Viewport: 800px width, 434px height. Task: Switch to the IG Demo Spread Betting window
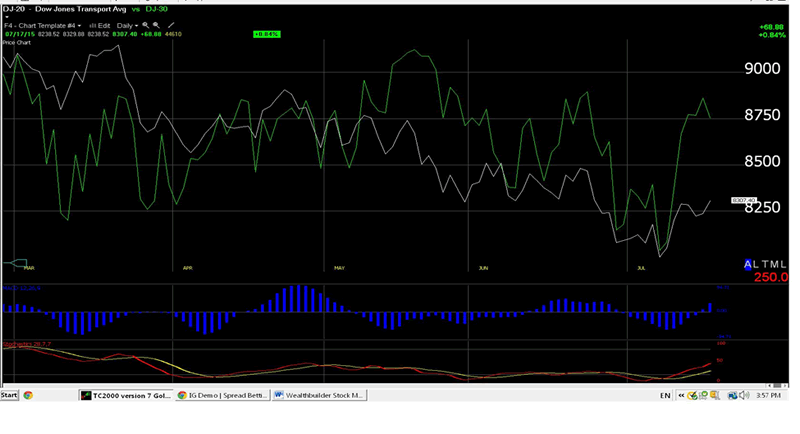tap(222, 395)
